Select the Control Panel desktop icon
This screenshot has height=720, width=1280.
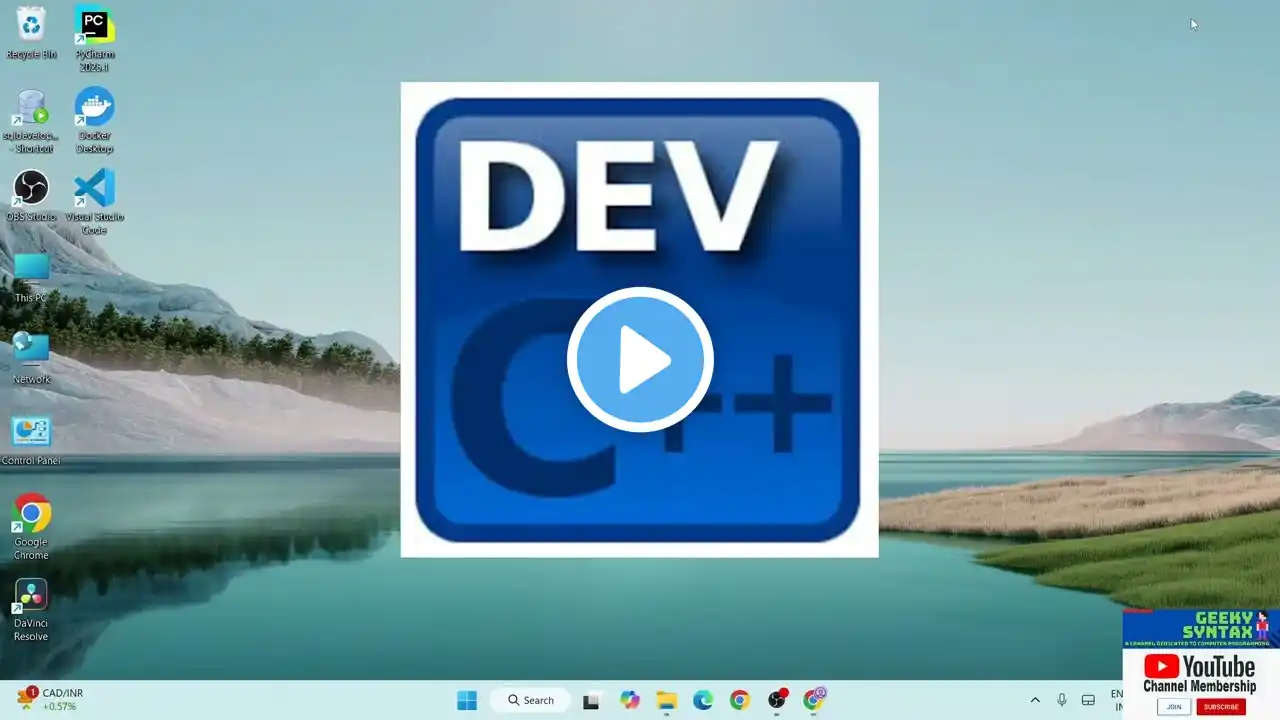[x=31, y=440]
